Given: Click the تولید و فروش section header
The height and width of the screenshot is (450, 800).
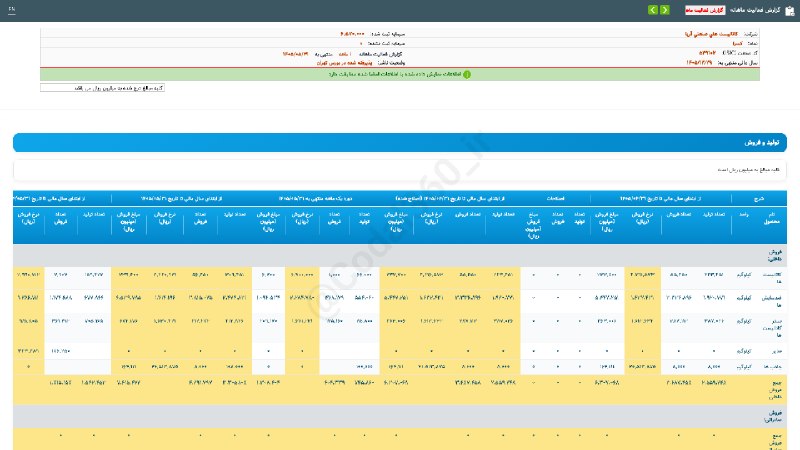Looking at the screenshot, I should click(x=400, y=142).
